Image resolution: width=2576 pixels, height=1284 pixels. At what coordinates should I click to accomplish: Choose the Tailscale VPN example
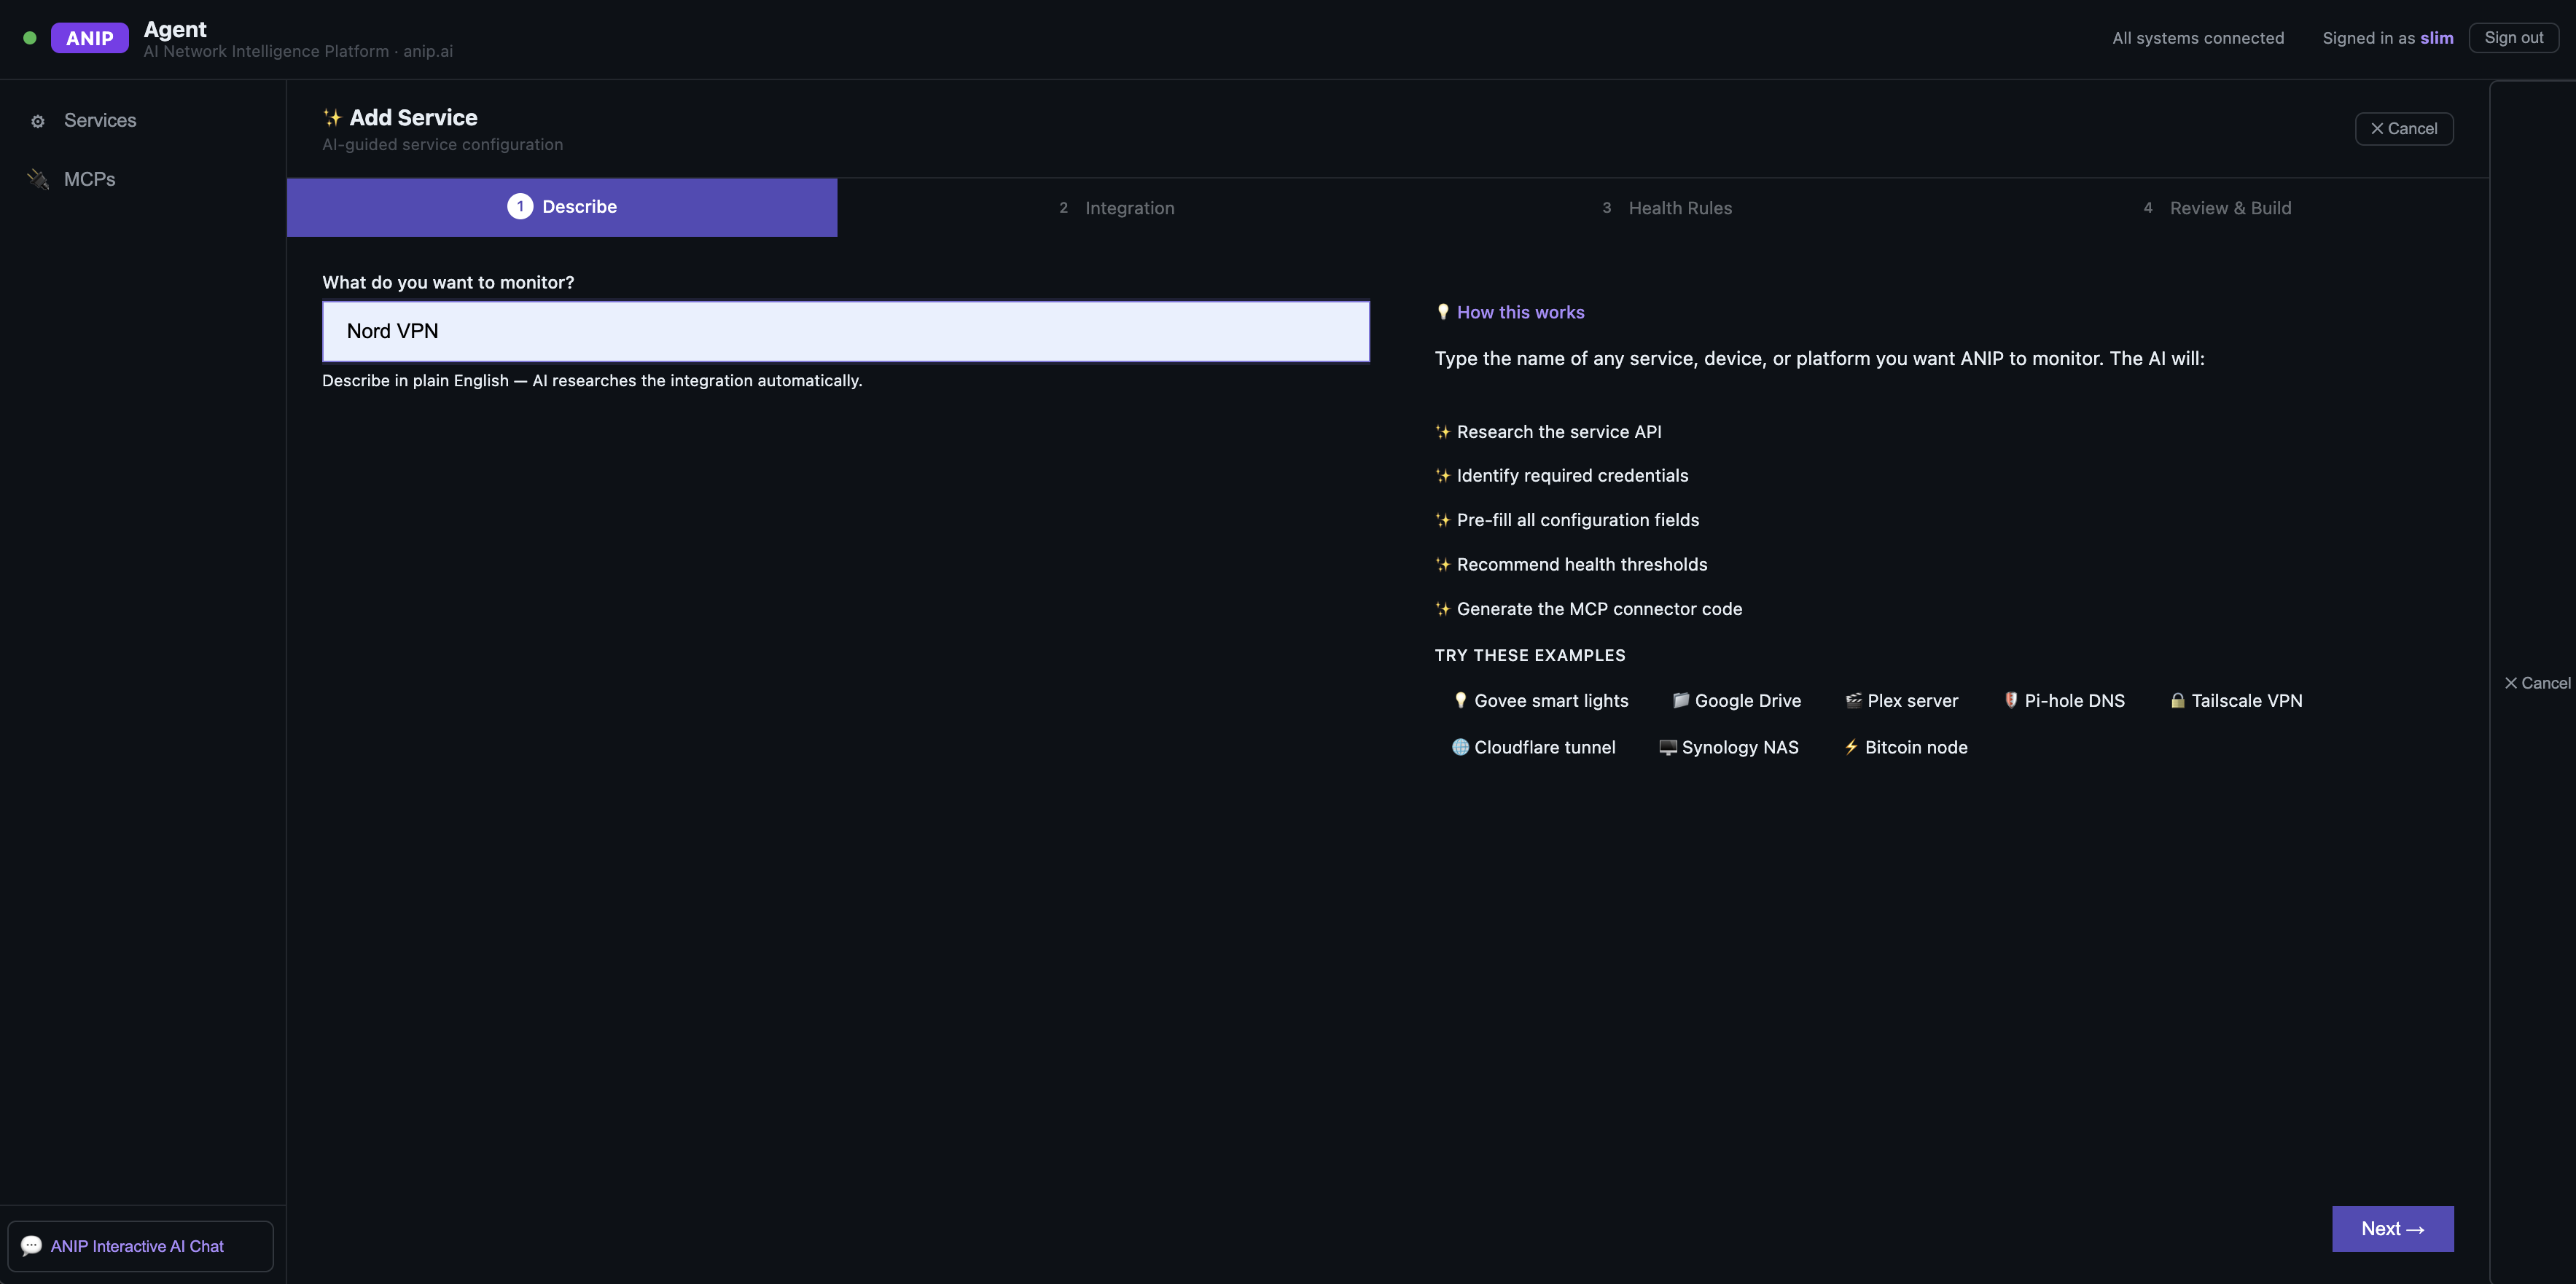pyautogui.click(x=2236, y=701)
